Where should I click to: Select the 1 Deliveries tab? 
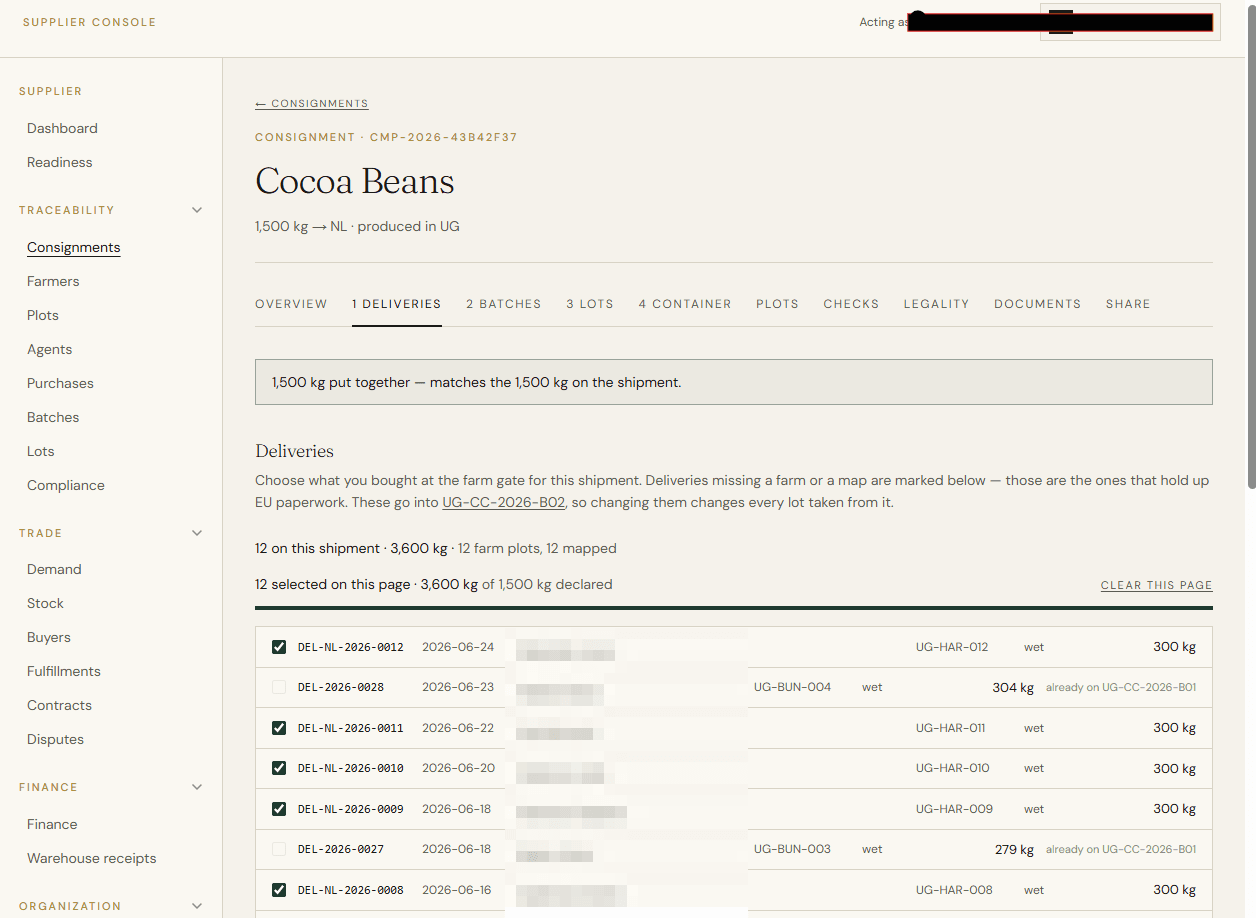coord(396,304)
